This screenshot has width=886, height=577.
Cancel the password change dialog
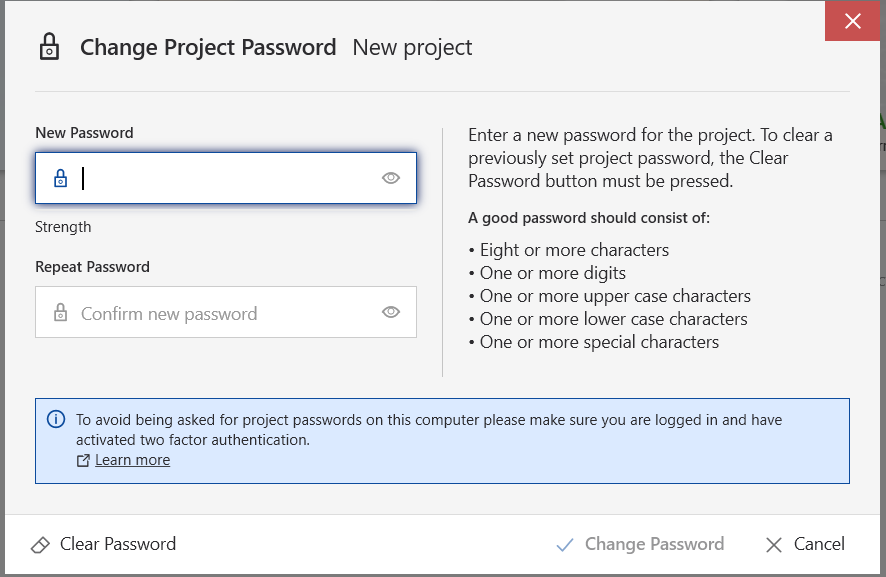[x=805, y=545]
